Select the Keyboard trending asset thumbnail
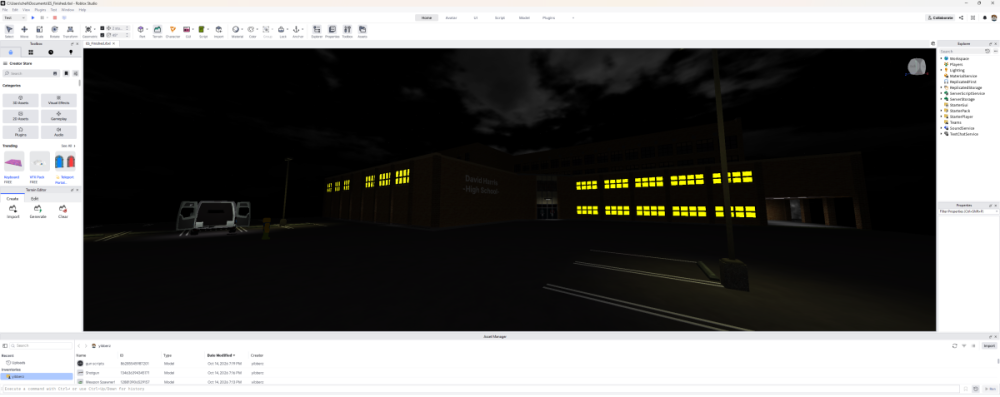 [x=13, y=161]
